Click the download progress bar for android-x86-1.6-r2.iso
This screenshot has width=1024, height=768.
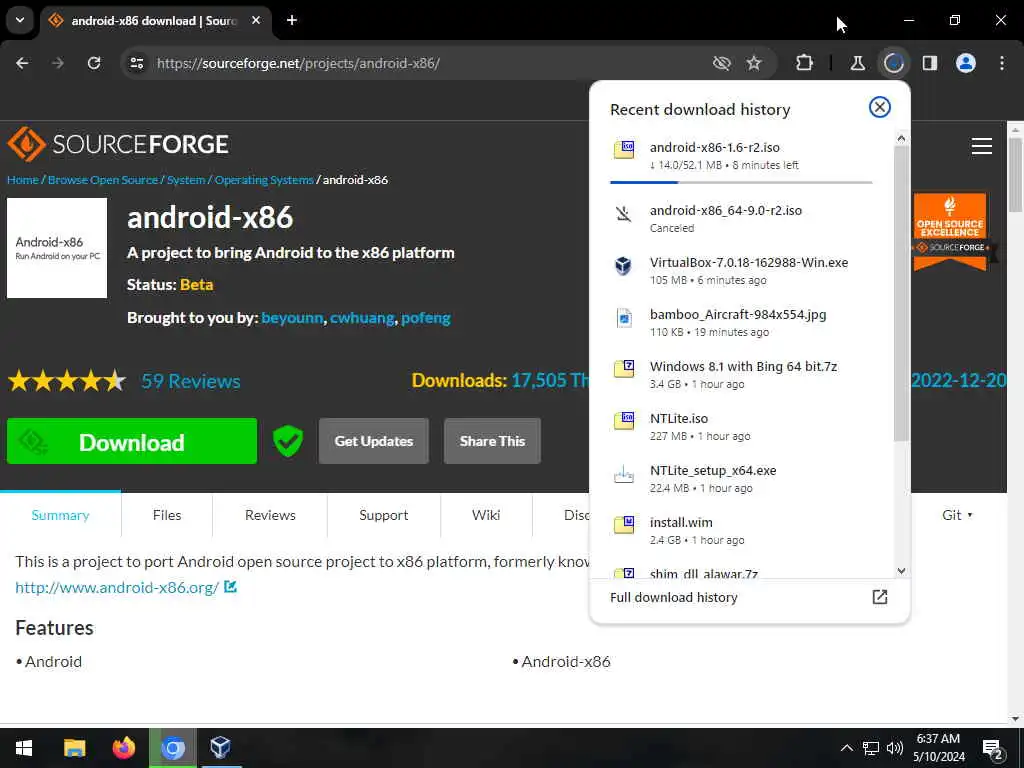[x=741, y=182]
